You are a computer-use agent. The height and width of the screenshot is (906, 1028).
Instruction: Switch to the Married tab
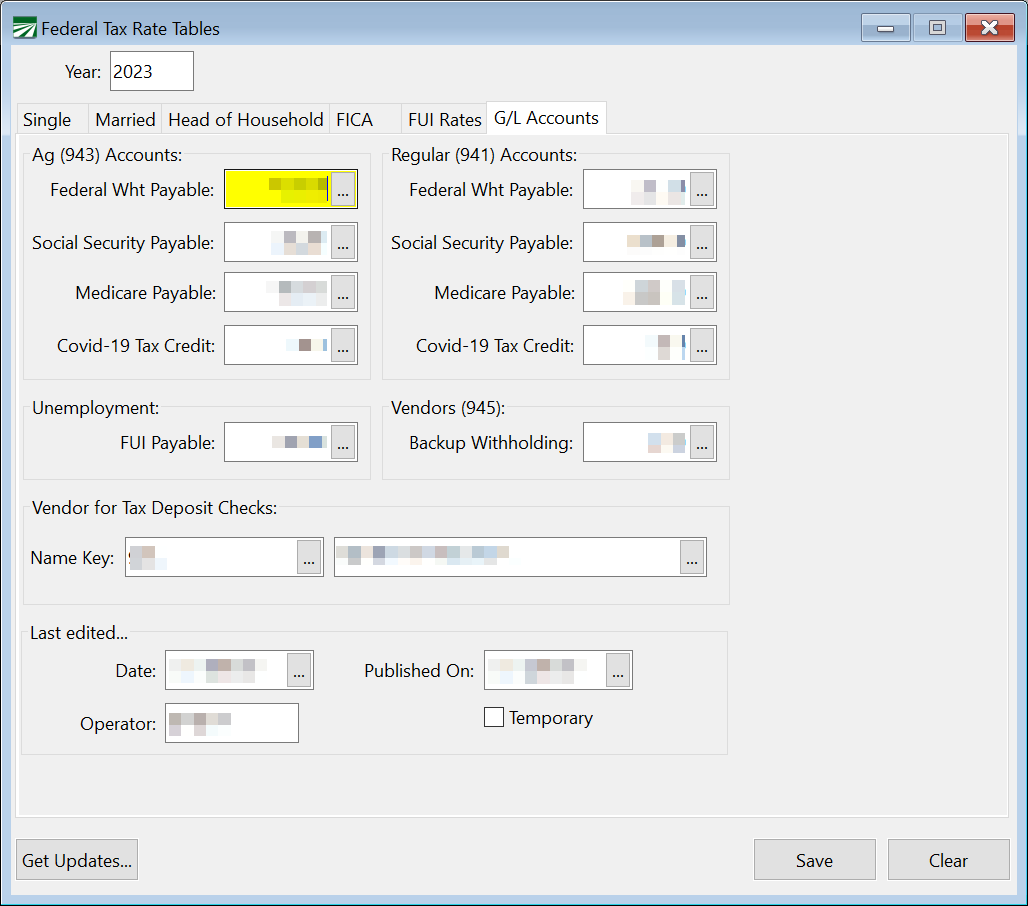pyautogui.click(x=125, y=120)
